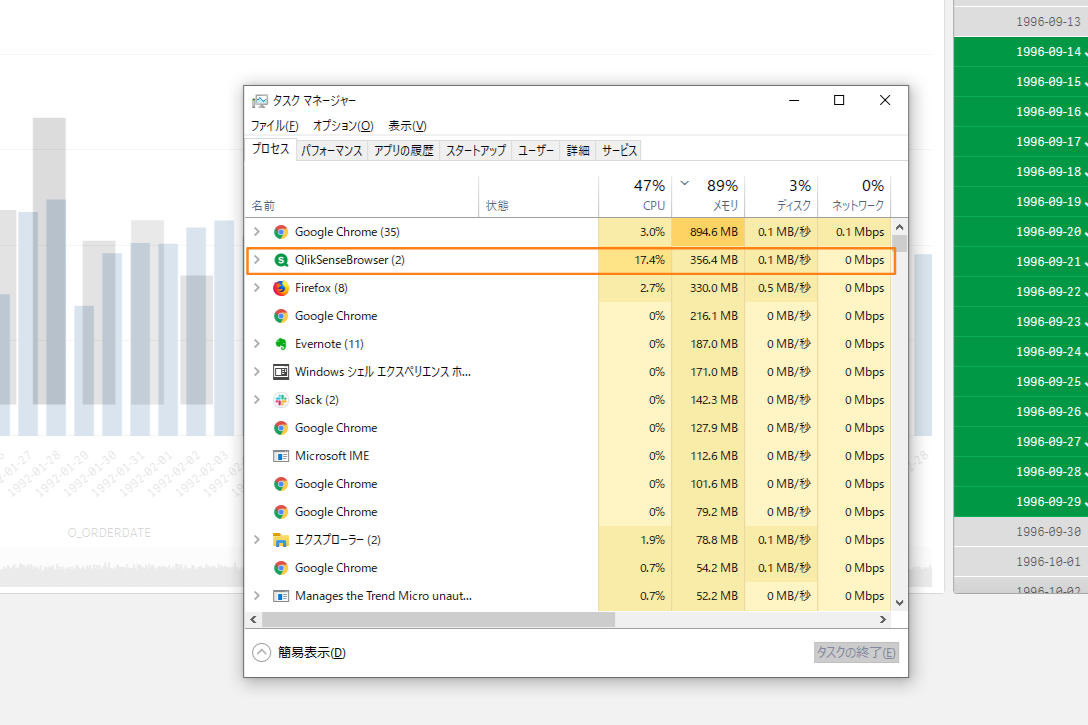
Task: Open the オプション(O) menu
Action: (x=343, y=126)
